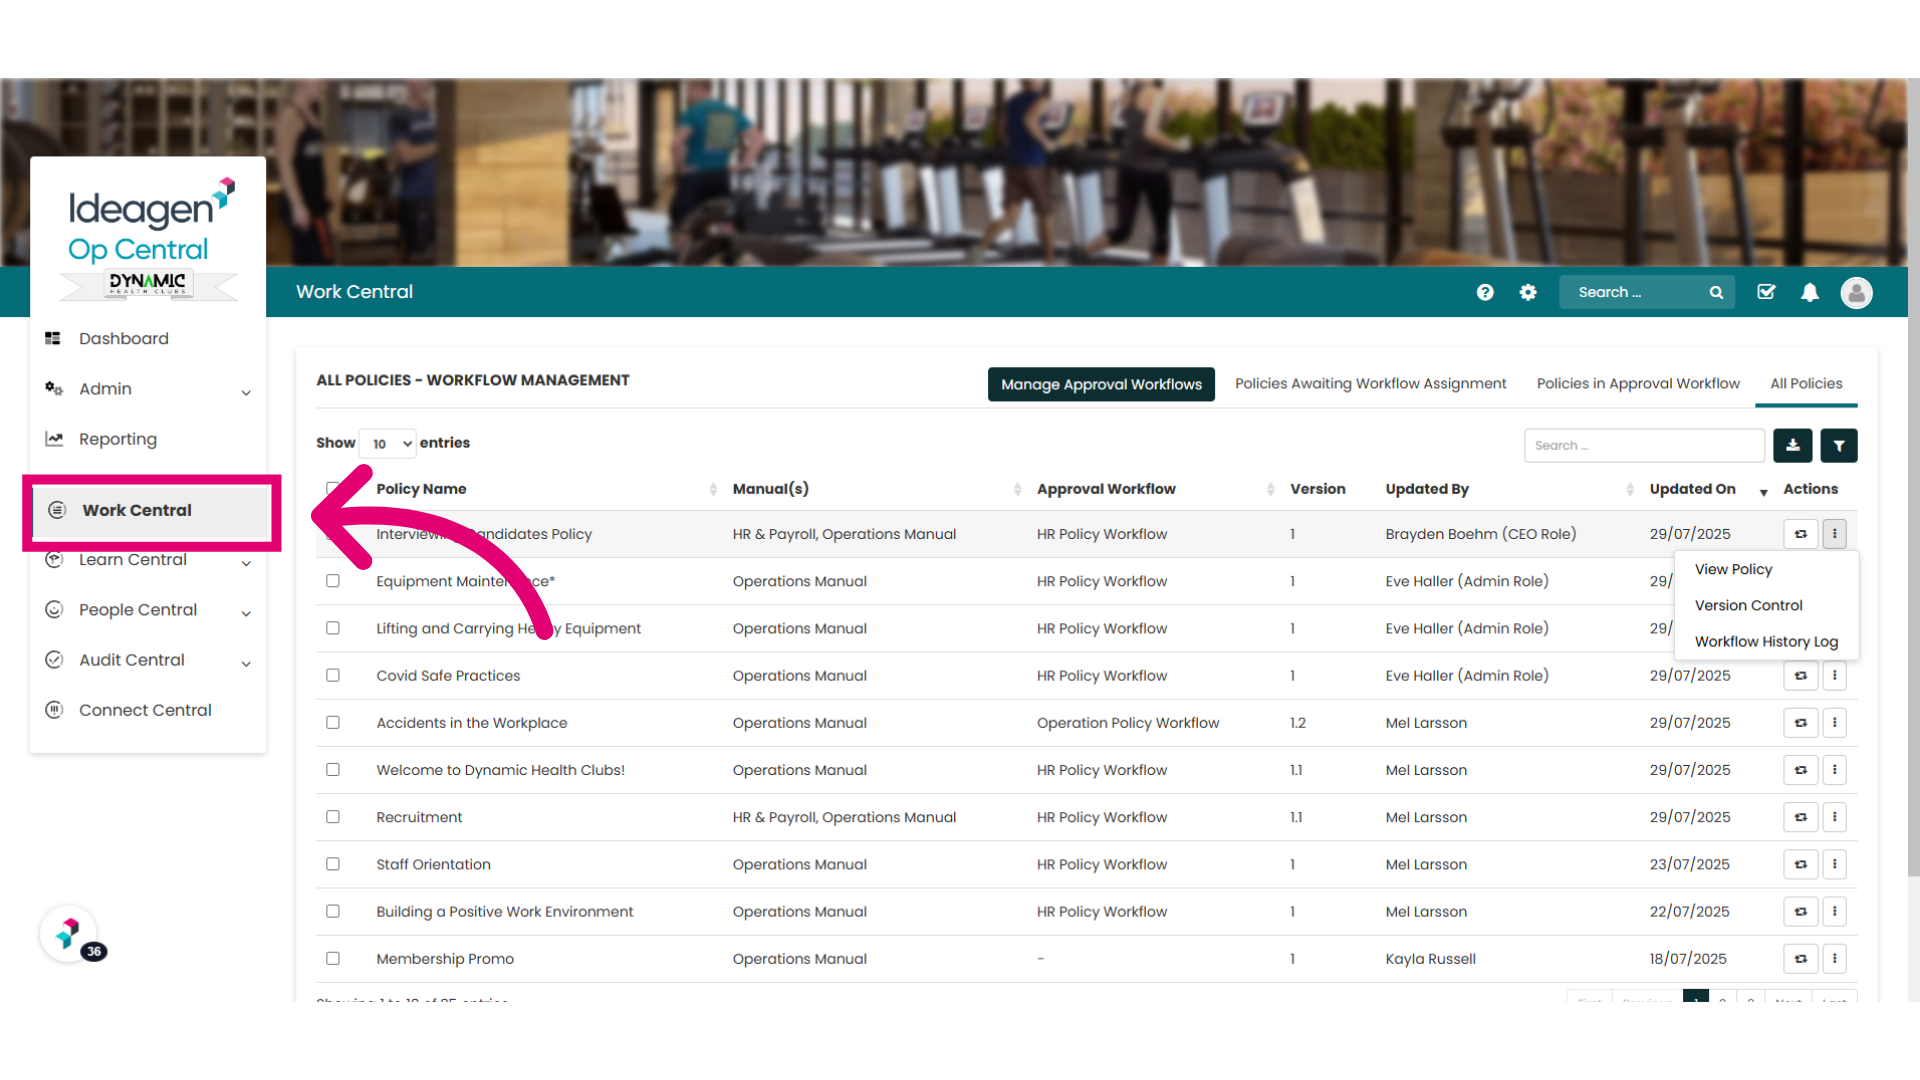Click the page vertical scrollbar

[x=1914, y=480]
